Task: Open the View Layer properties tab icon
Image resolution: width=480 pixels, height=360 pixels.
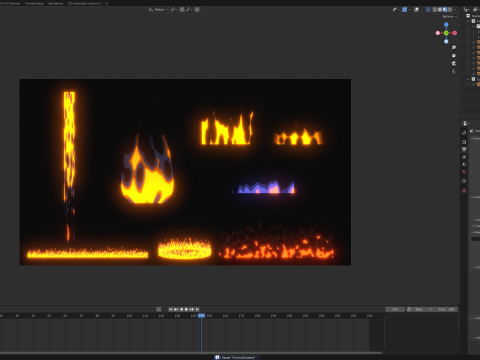Action: click(x=464, y=157)
